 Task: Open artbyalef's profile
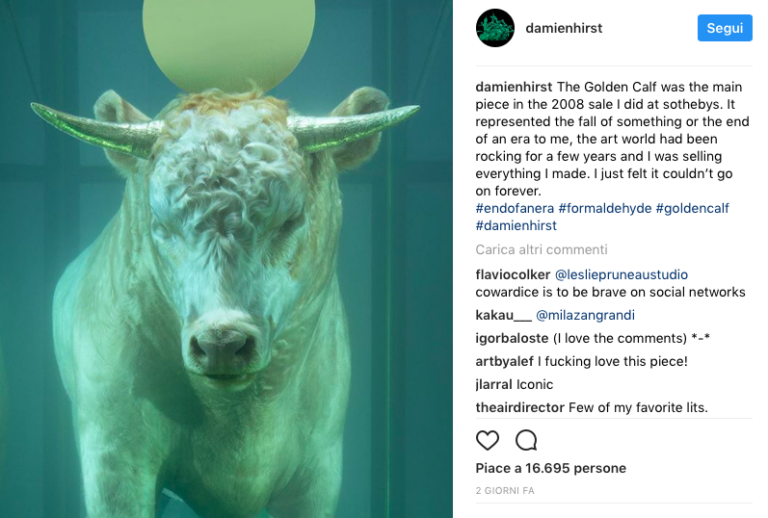(x=505, y=361)
